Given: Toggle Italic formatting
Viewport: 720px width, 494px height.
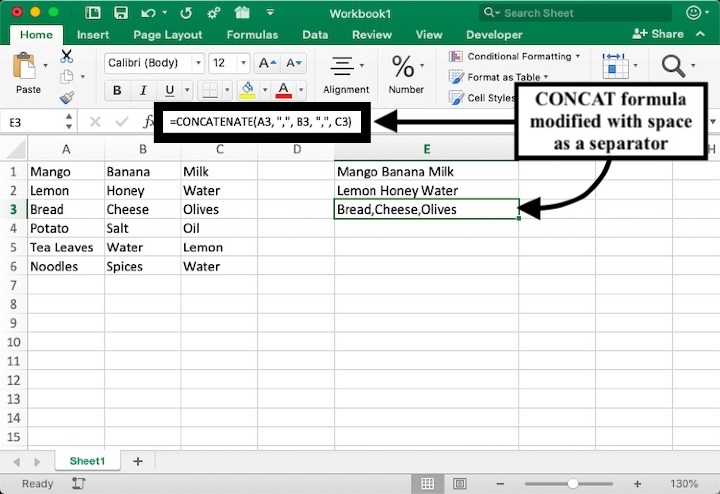Looking at the screenshot, I should pyautogui.click(x=143, y=90).
